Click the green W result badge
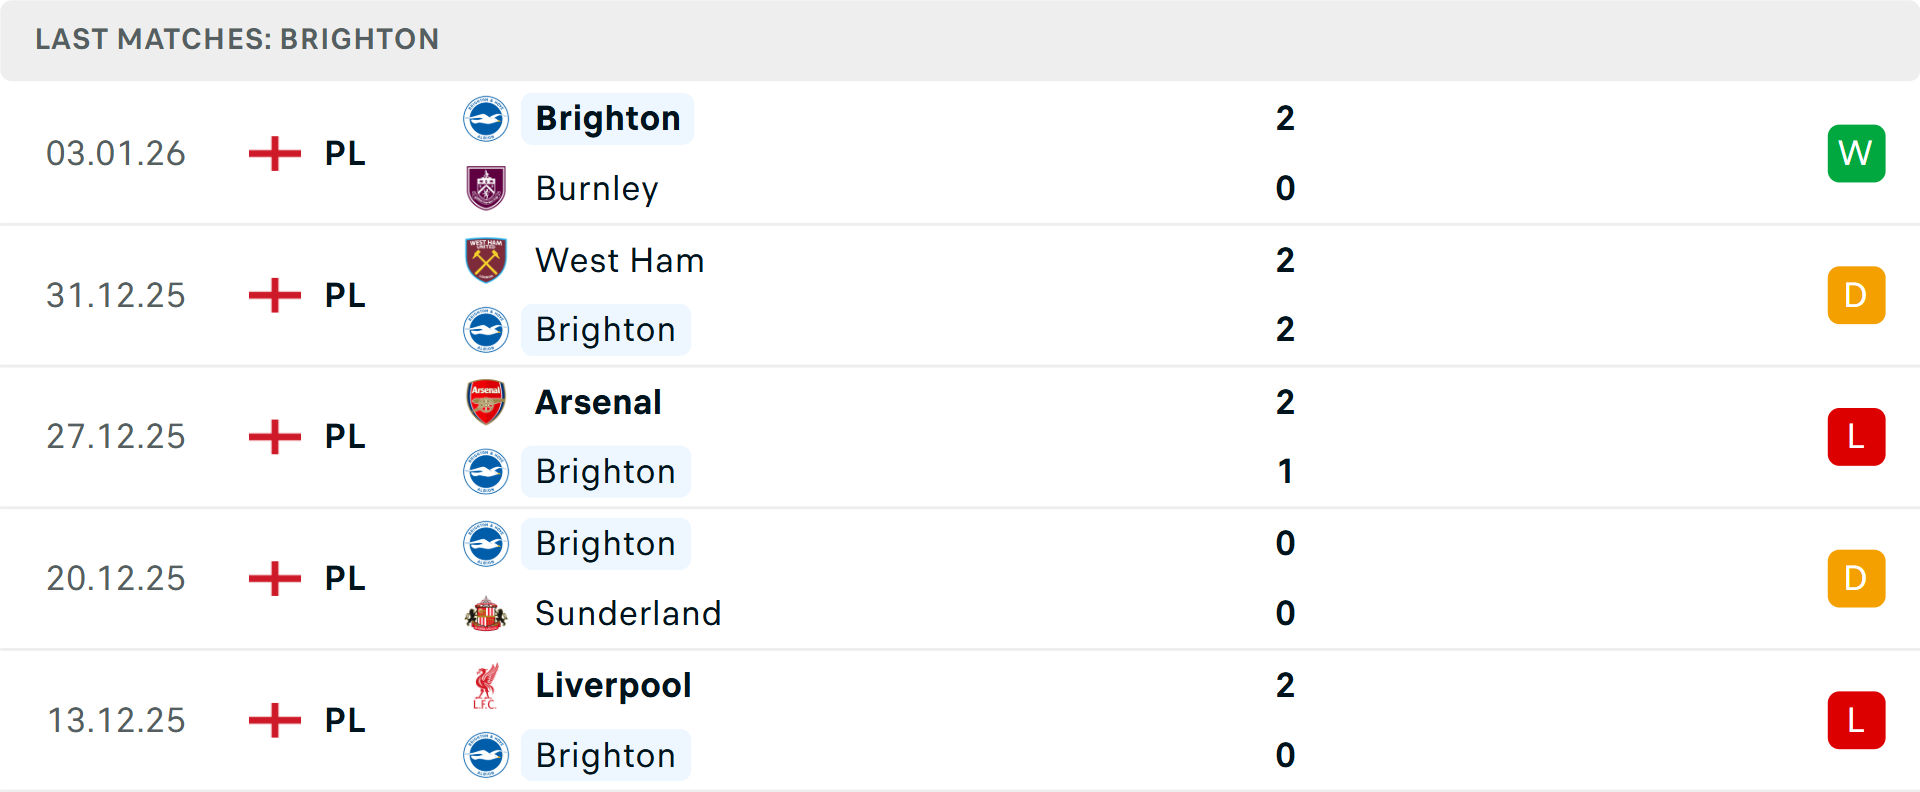The width and height of the screenshot is (1920, 792). (1856, 153)
